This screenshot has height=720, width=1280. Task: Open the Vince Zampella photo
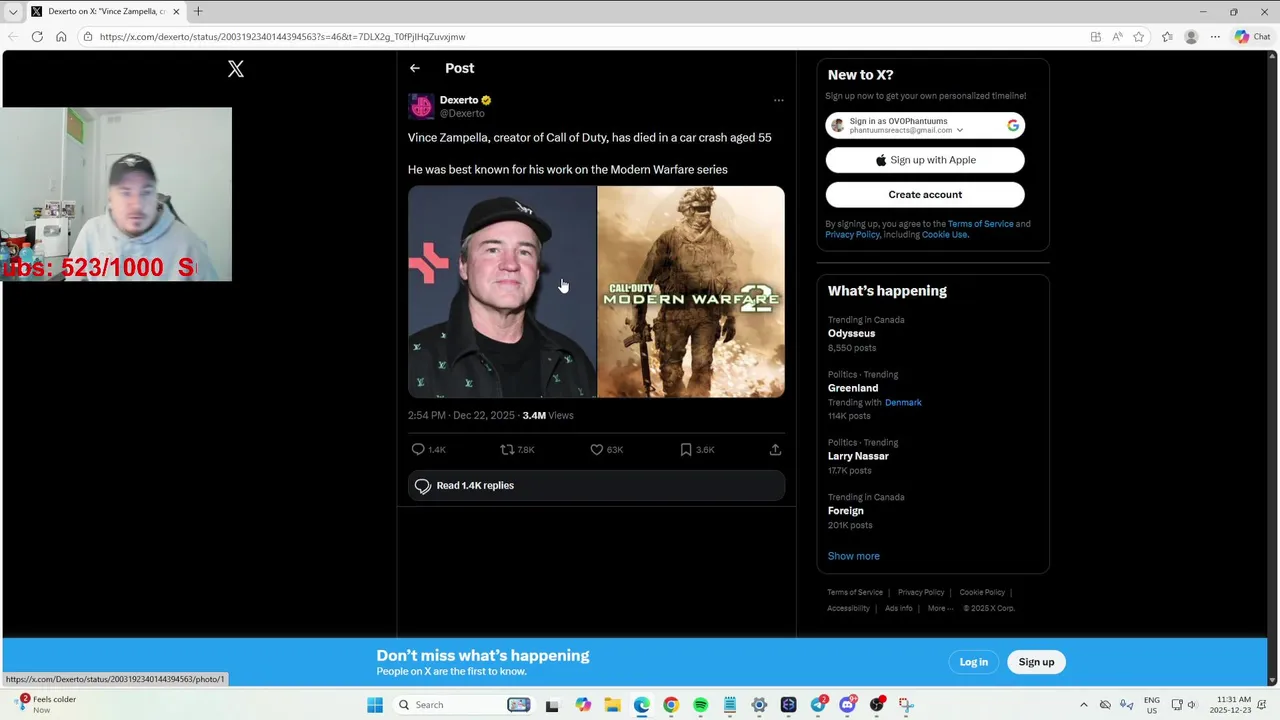[x=502, y=292]
